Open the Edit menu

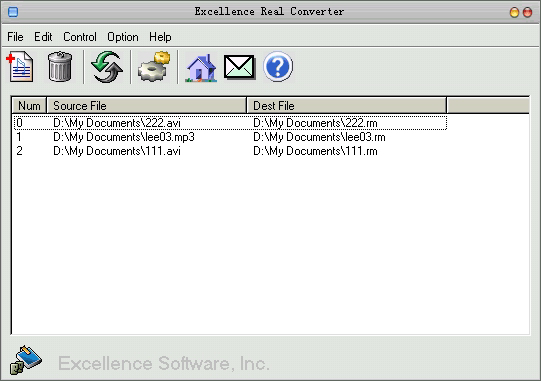(x=43, y=37)
